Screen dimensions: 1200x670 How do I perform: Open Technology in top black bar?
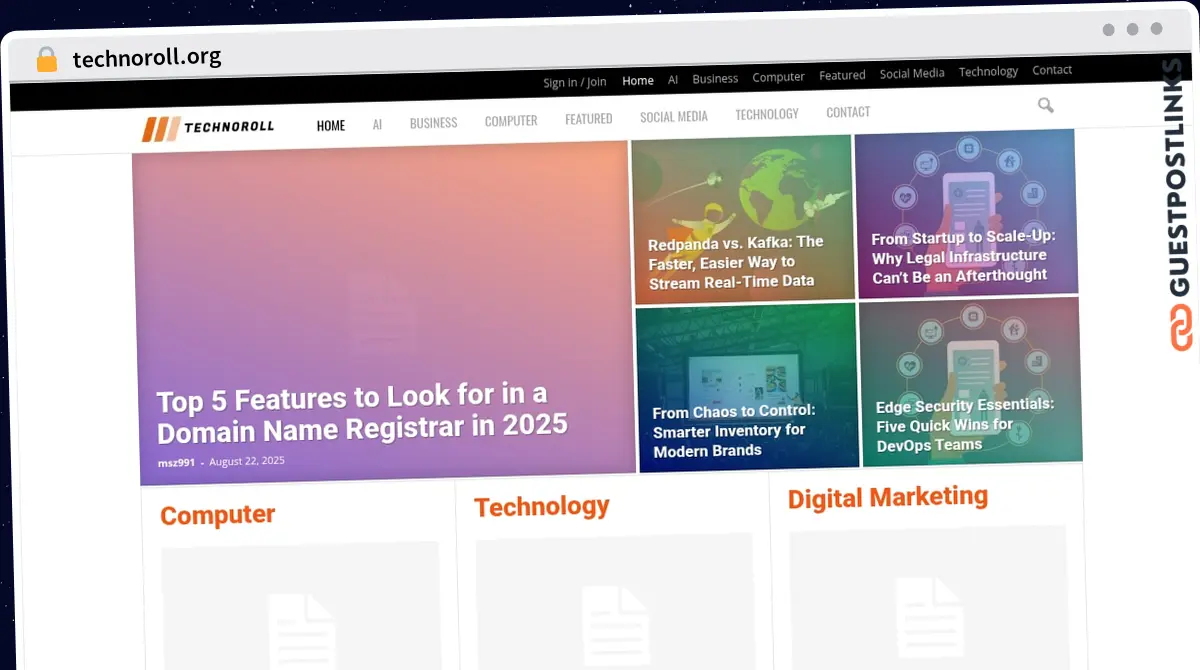tap(988, 72)
